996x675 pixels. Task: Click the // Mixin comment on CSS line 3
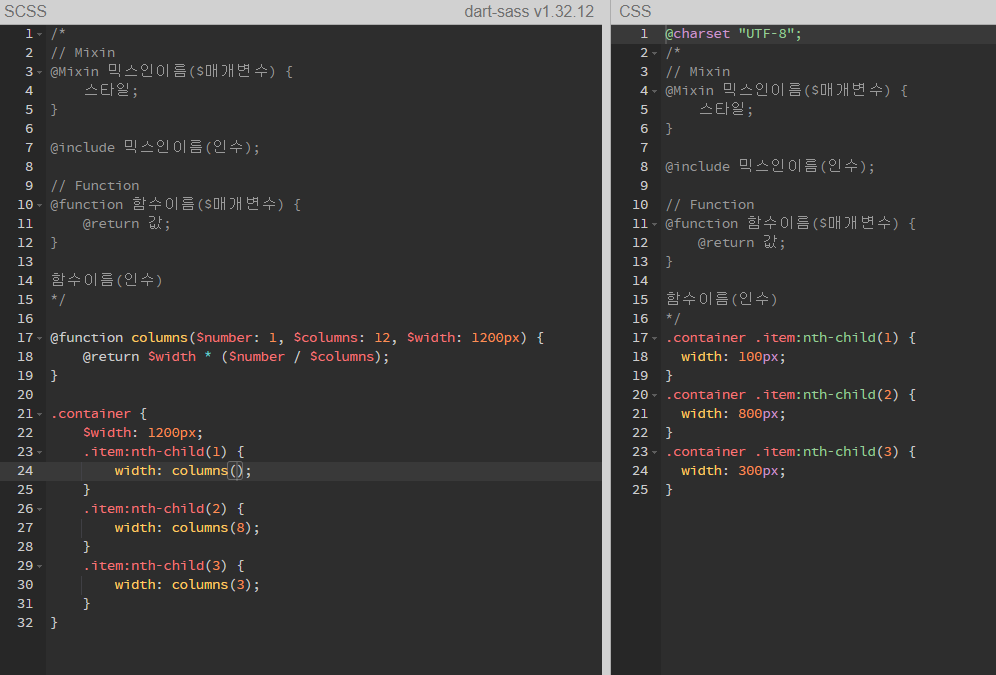click(697, 72)
